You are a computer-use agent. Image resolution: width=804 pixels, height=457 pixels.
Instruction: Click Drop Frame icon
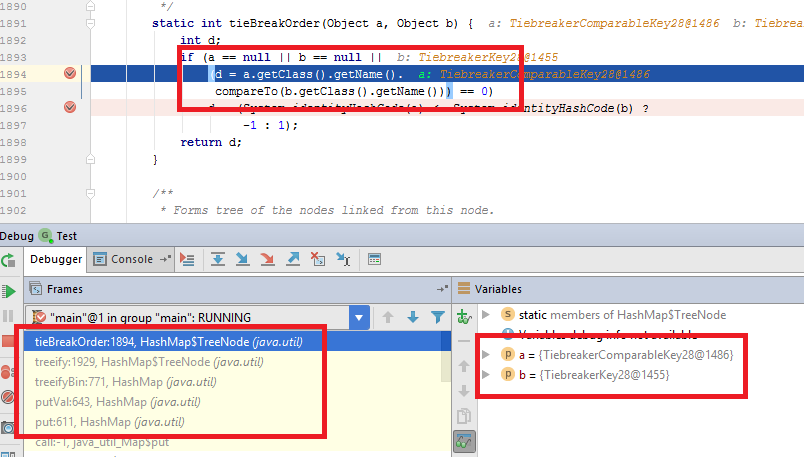coord(318,259)
